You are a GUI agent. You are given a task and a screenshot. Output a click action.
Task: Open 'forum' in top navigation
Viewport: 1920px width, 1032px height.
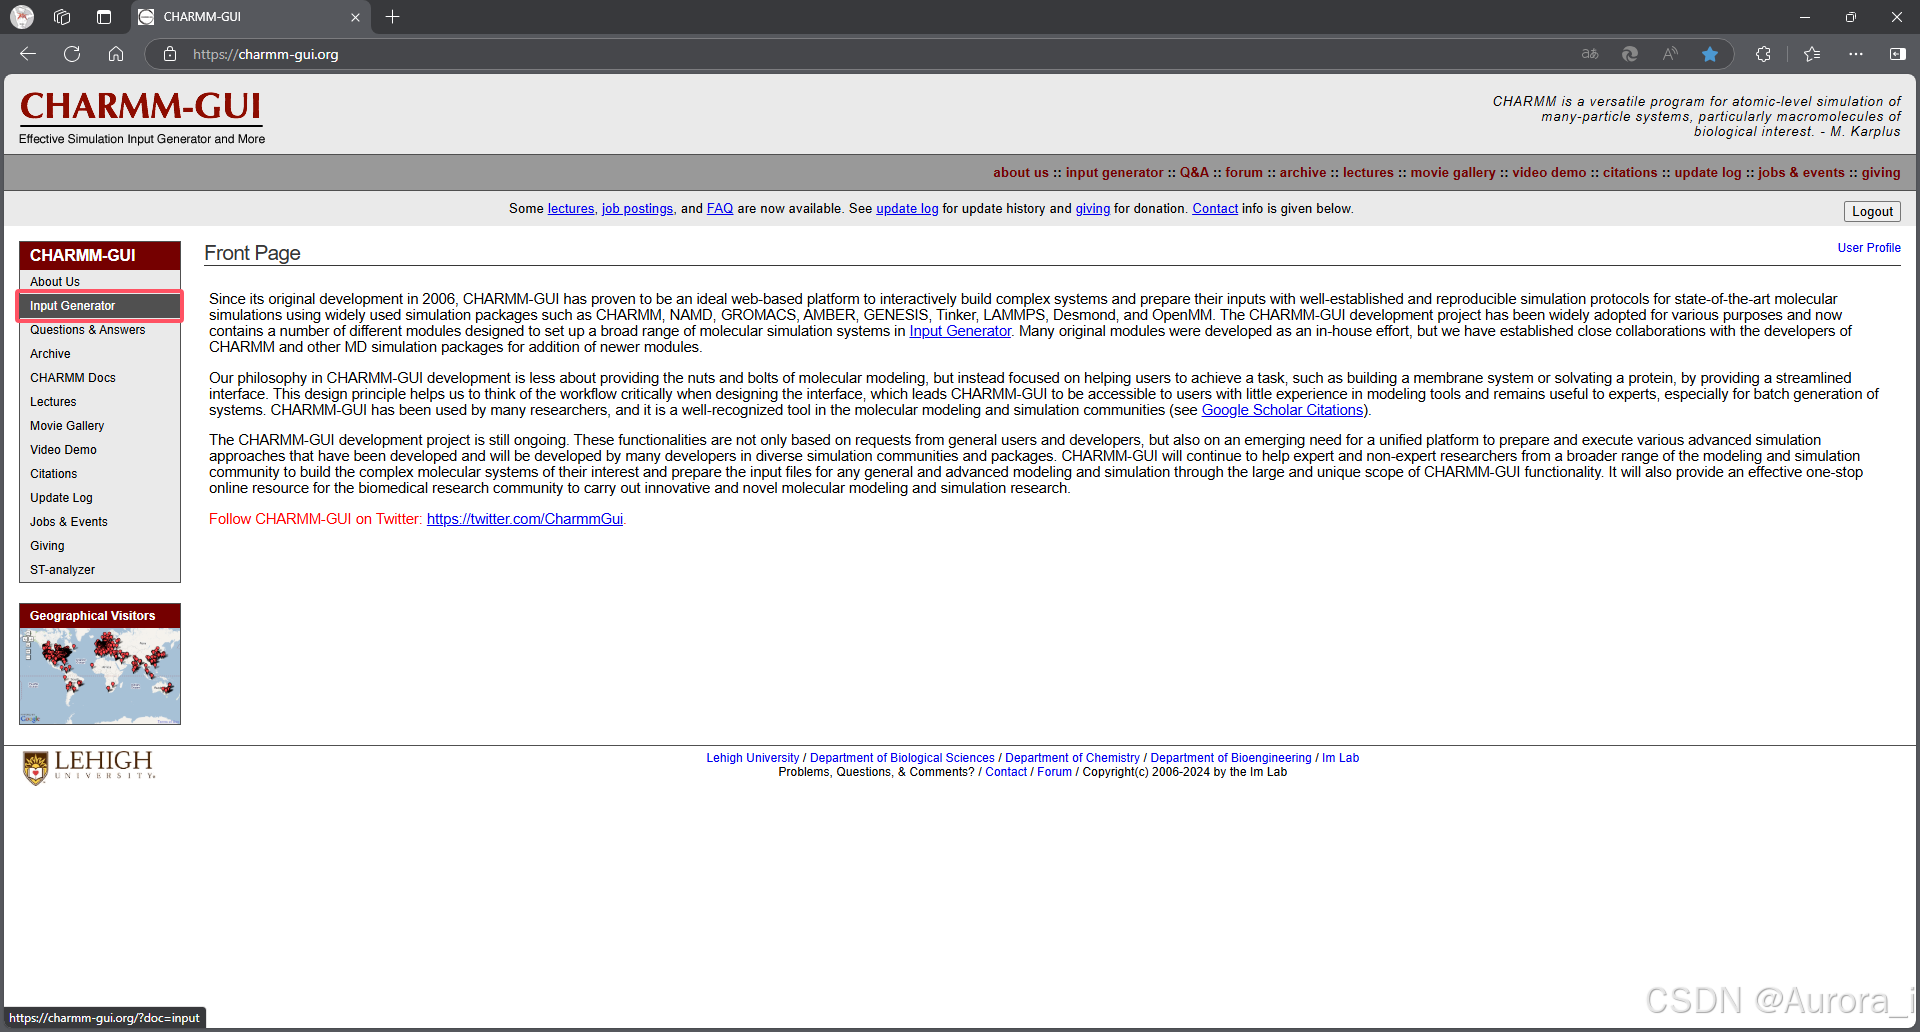1244,173
